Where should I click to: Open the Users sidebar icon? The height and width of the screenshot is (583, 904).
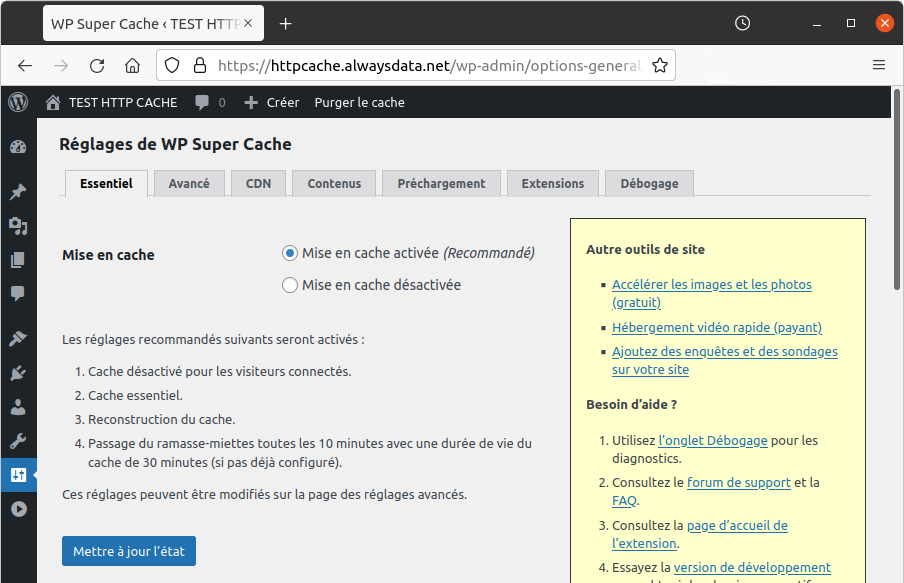[x=18, y=407]
